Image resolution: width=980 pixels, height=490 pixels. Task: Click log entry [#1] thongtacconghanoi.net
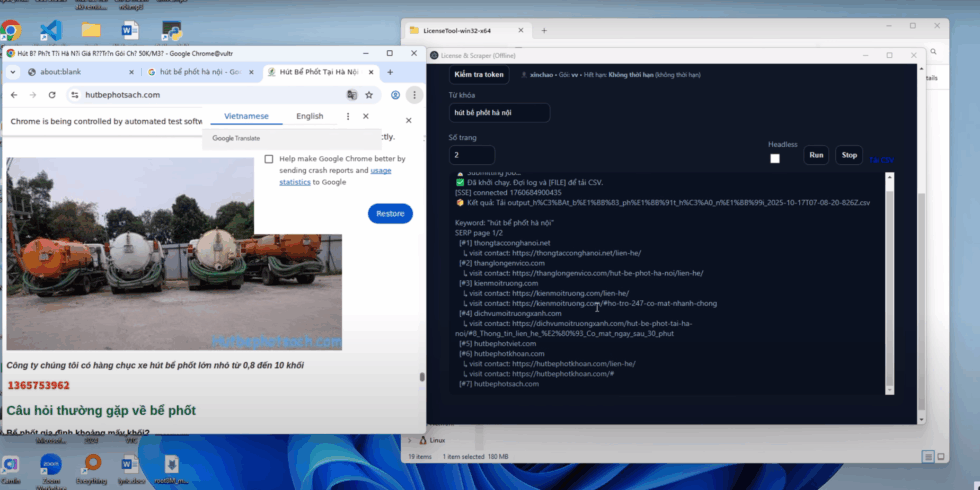point(504,242)
